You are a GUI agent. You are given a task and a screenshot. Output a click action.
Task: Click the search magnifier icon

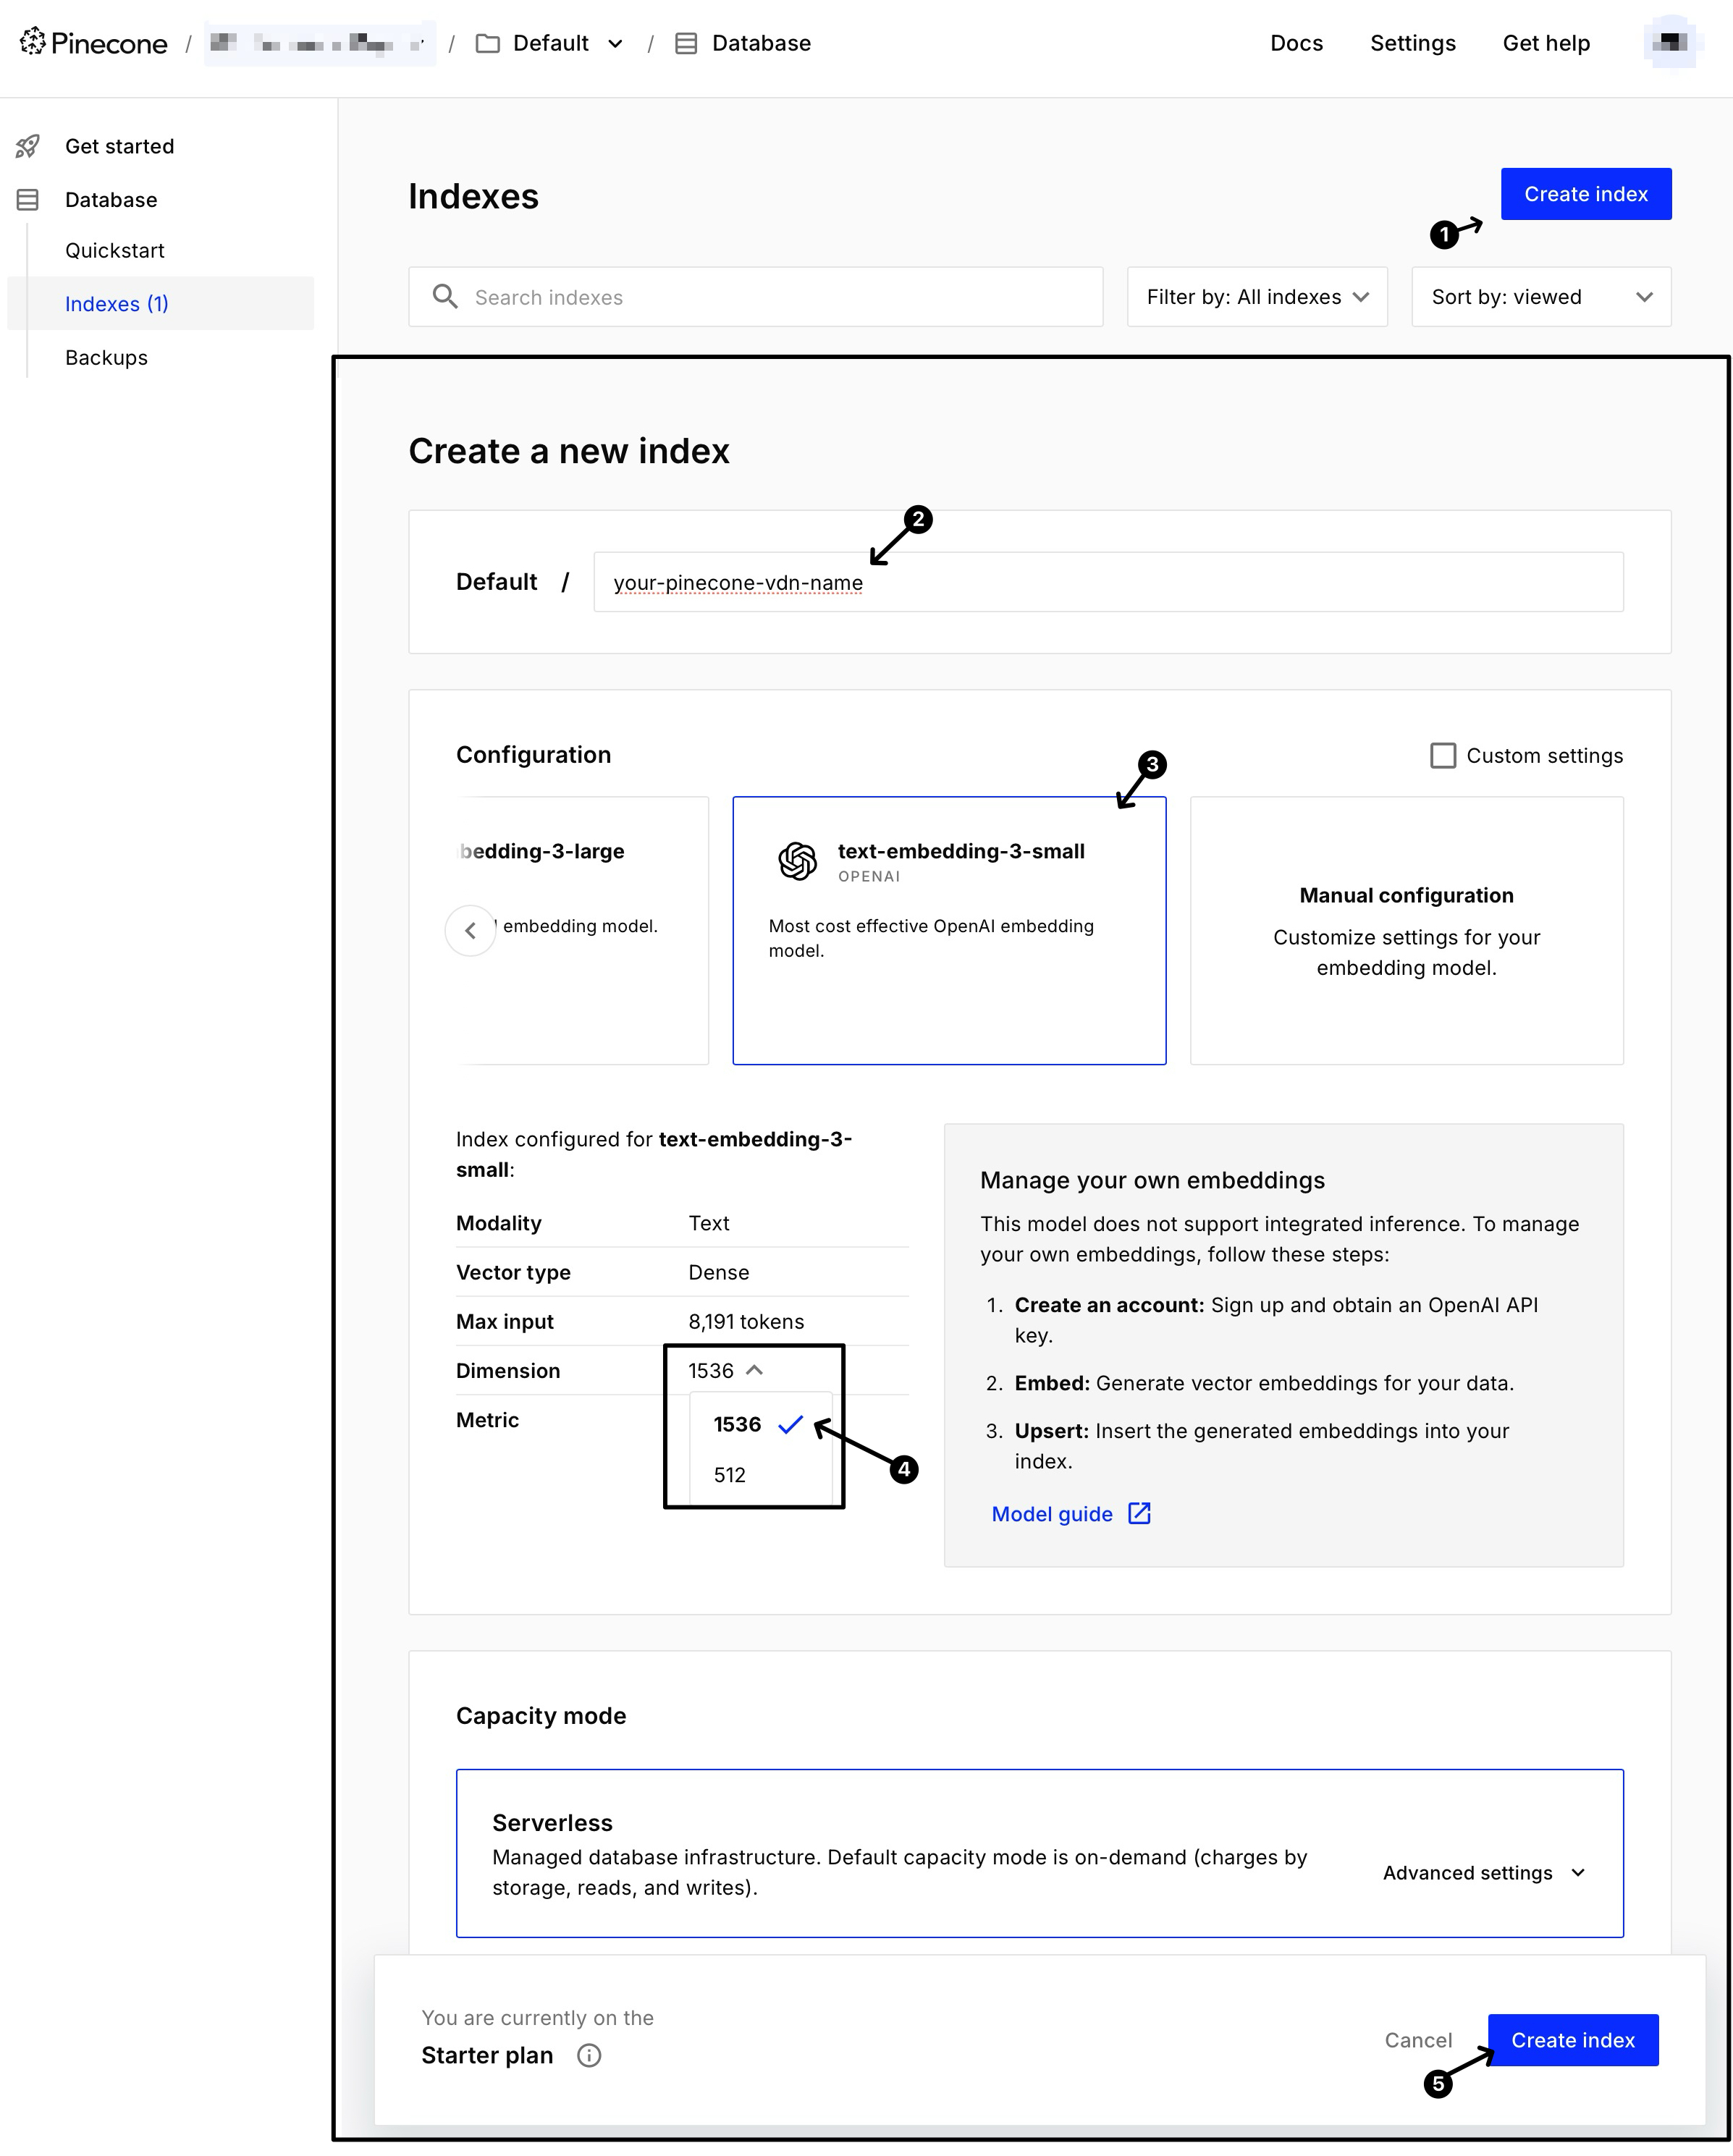(x=445, y=297)
